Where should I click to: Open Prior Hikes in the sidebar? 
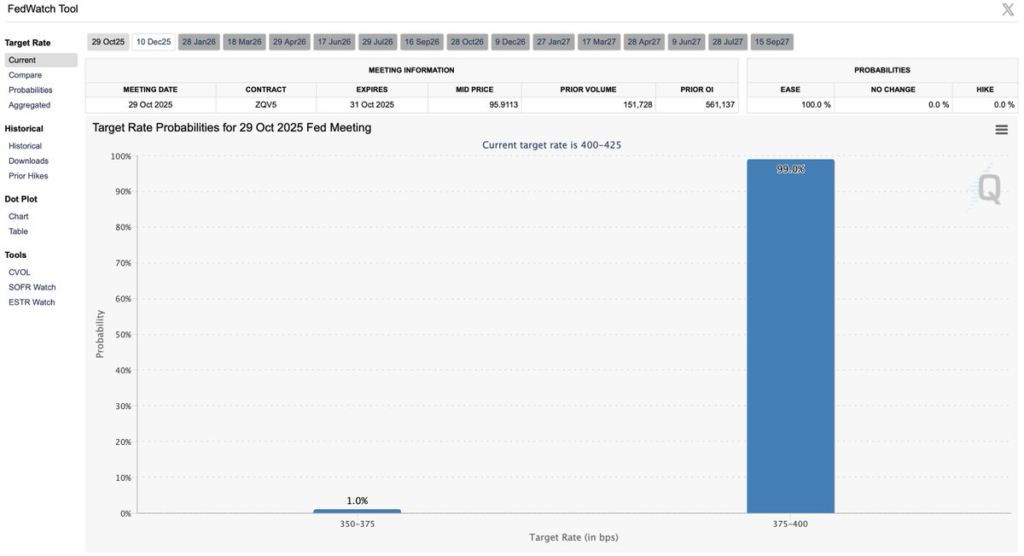pos(28,176)
